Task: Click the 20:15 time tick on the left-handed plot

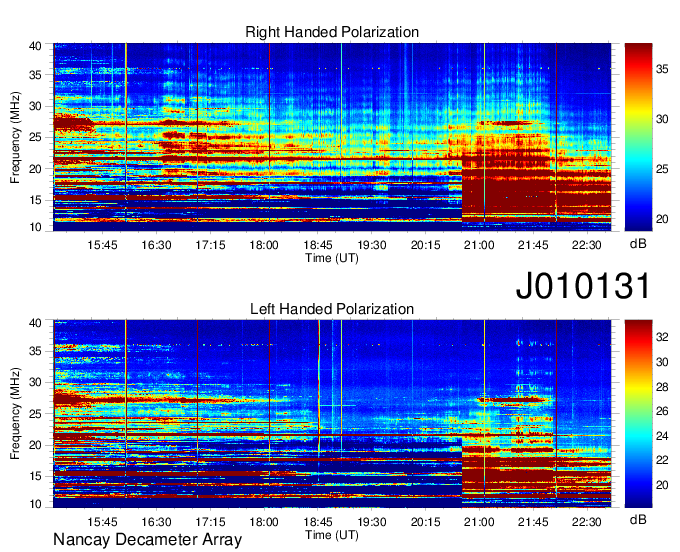Action: (x=425, y=522)
